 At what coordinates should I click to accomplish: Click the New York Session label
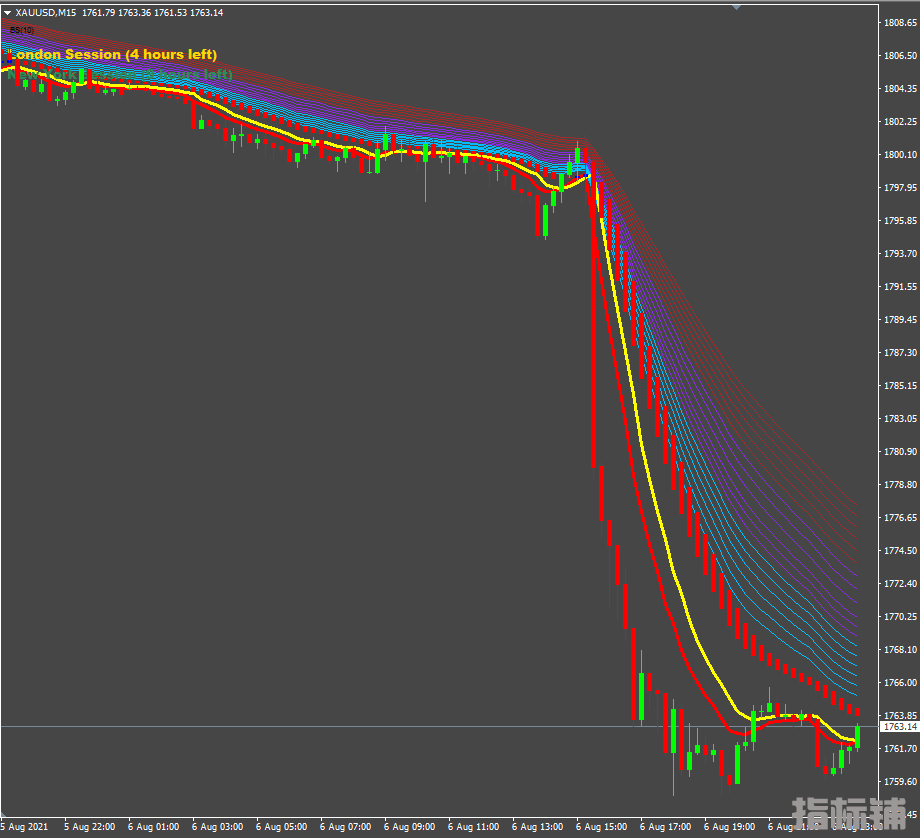(120, 75)
